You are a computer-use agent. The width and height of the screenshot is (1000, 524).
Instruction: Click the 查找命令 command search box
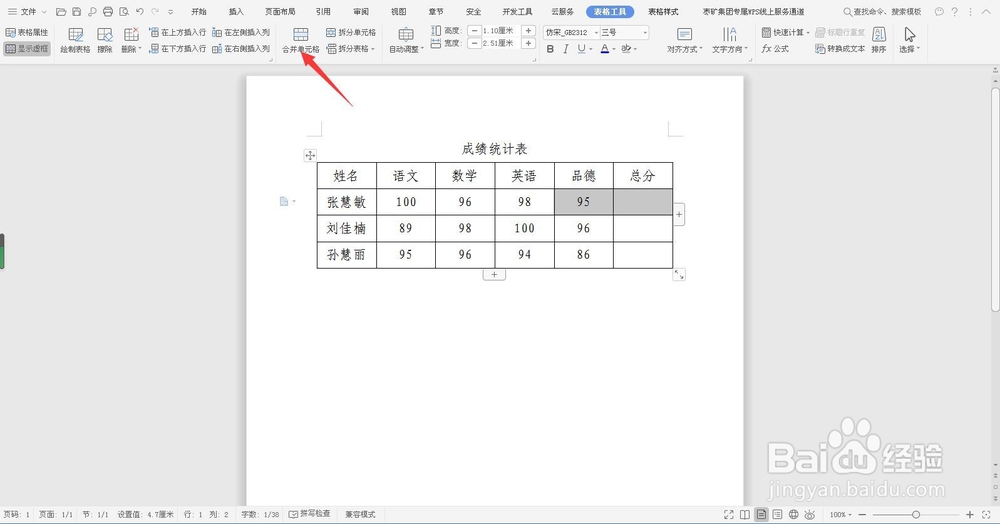883,11
